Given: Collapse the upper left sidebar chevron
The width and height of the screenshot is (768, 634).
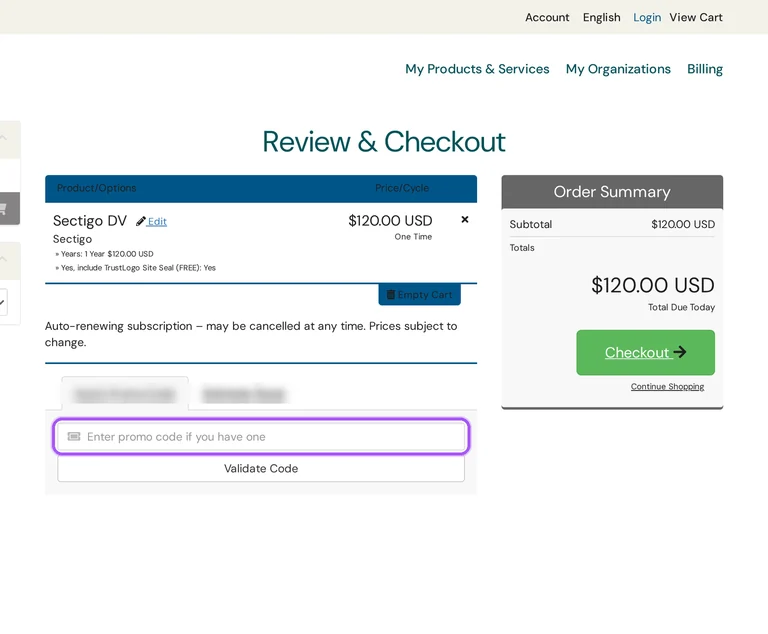Looking at the screenshot, I should (x=3, y=139).
